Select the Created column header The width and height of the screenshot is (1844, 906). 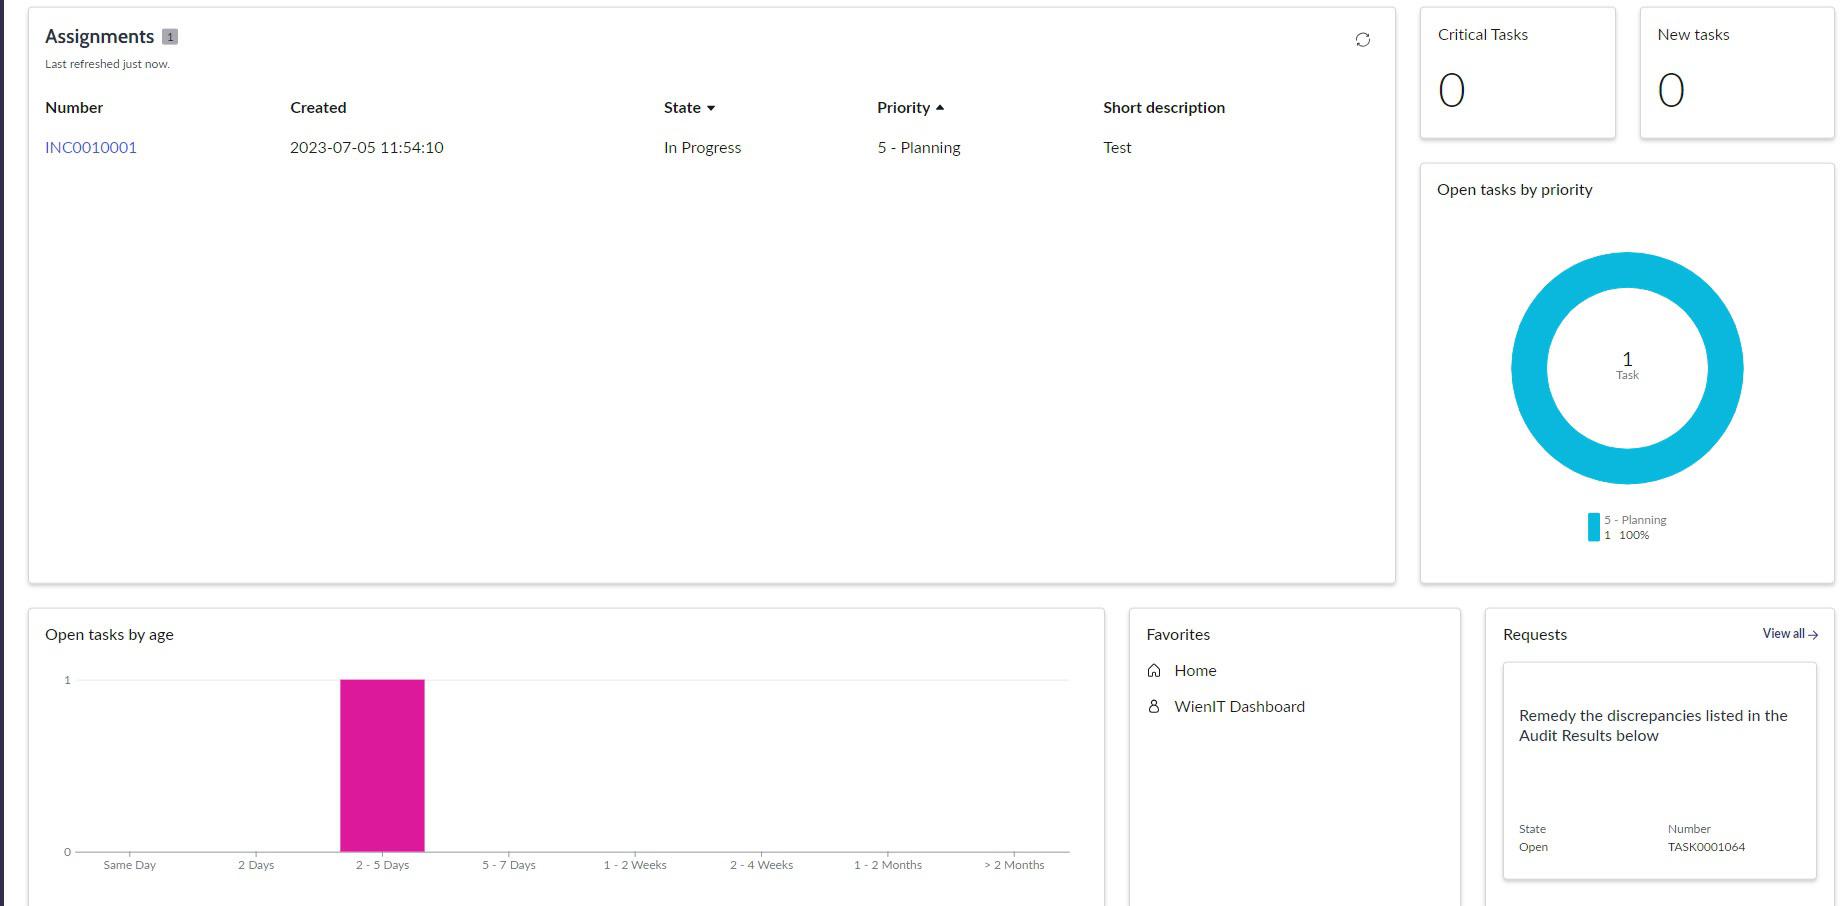pyautogui.click(x=317, y=107)
